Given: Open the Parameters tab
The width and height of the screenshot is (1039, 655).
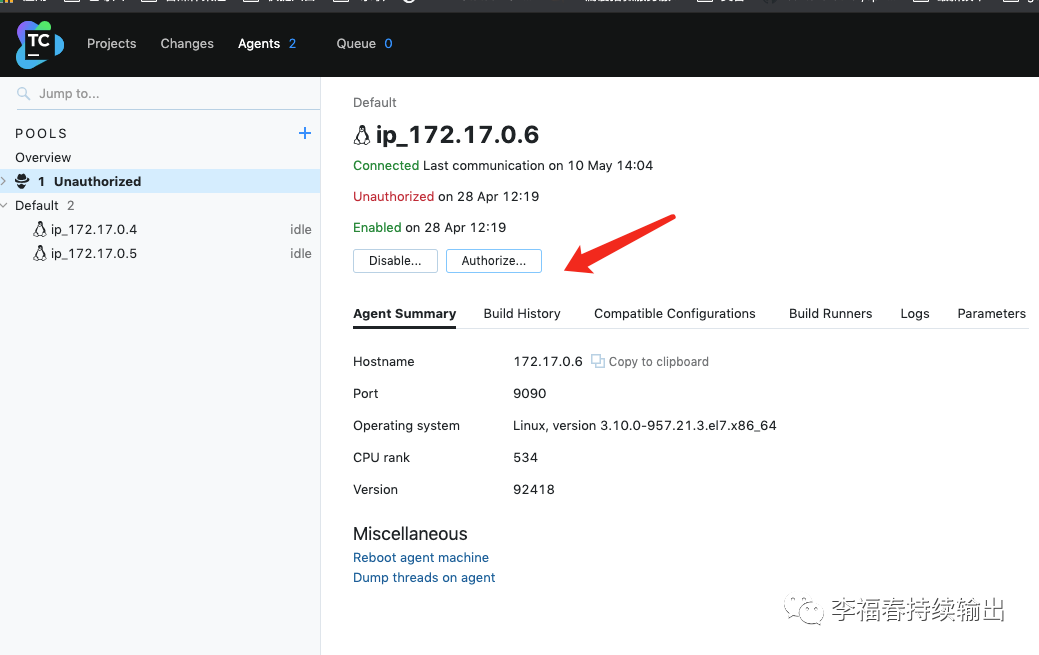Looking at the screenshot, I should (991, 314).
